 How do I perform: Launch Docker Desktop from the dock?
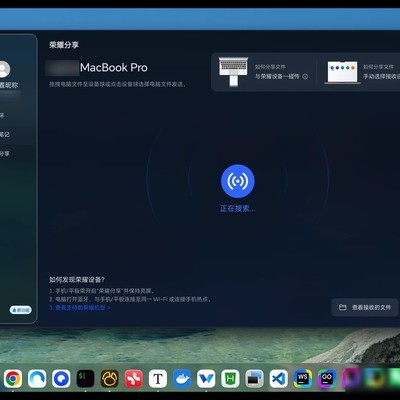[182, 379]
